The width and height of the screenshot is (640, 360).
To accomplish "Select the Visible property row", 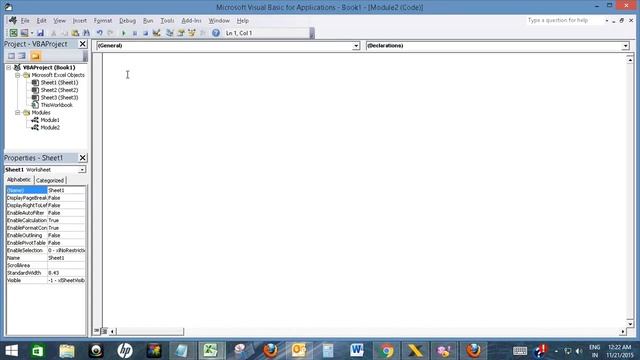I will coord(46,280).
